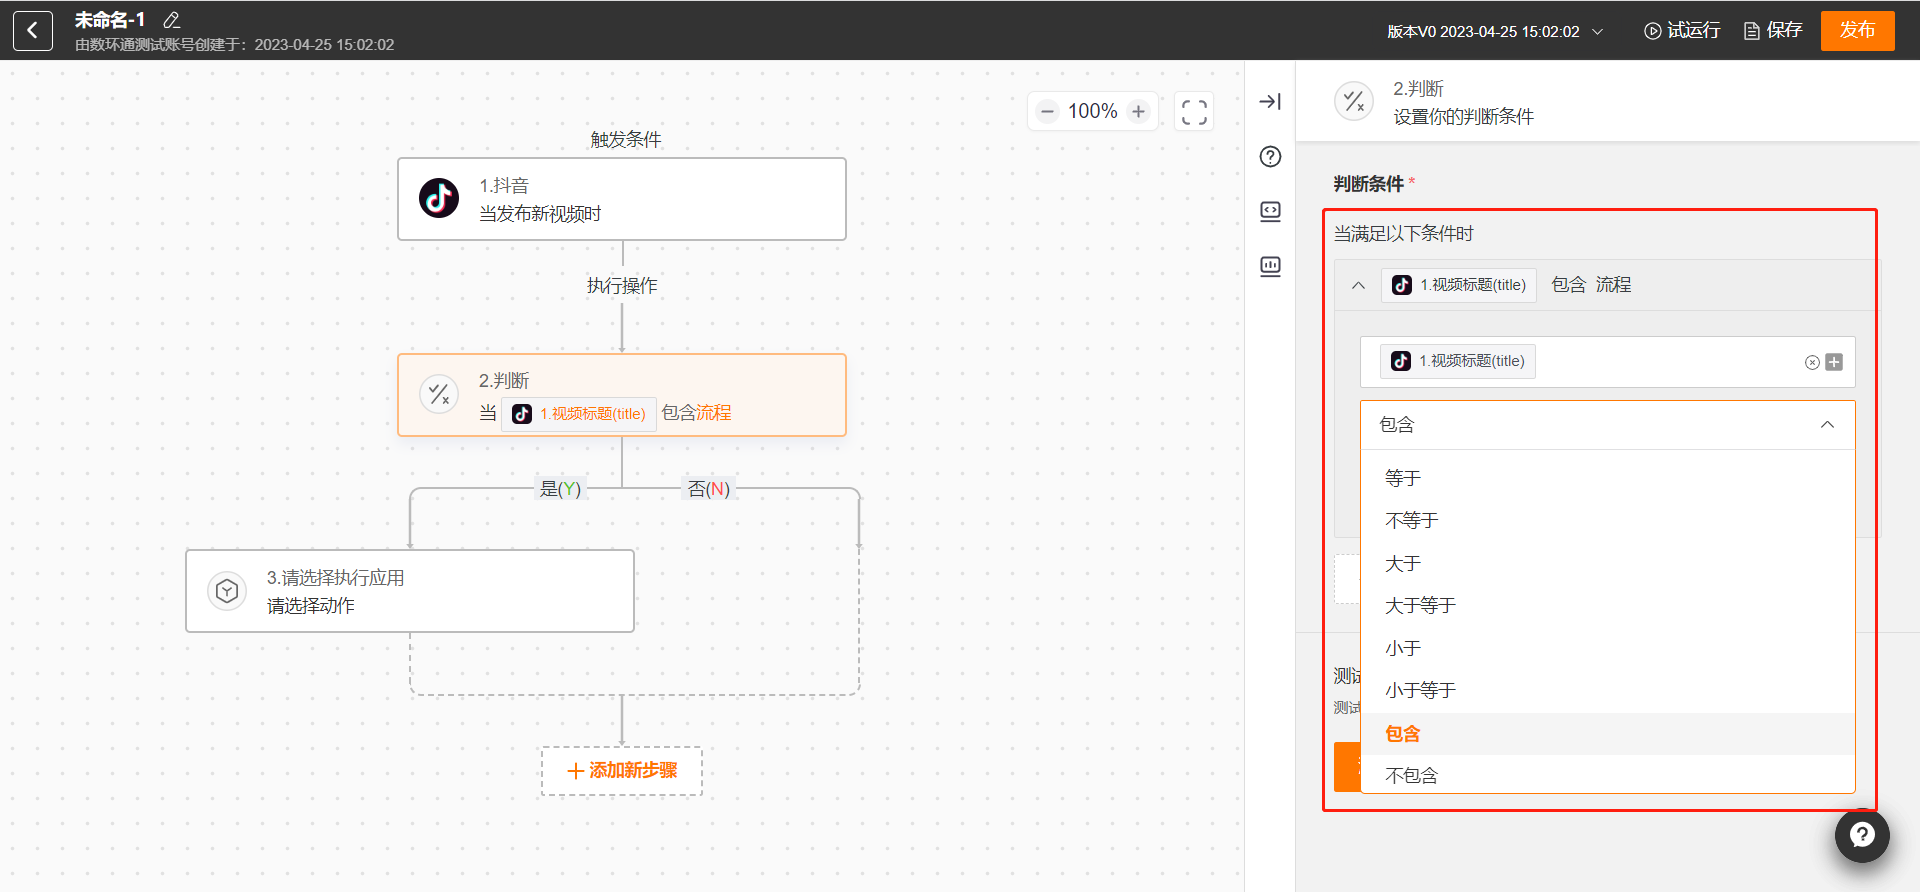This screenshot has height=892, width=1920.
Task: Click the plus icon to insert variable
Action: (1834, 362)
